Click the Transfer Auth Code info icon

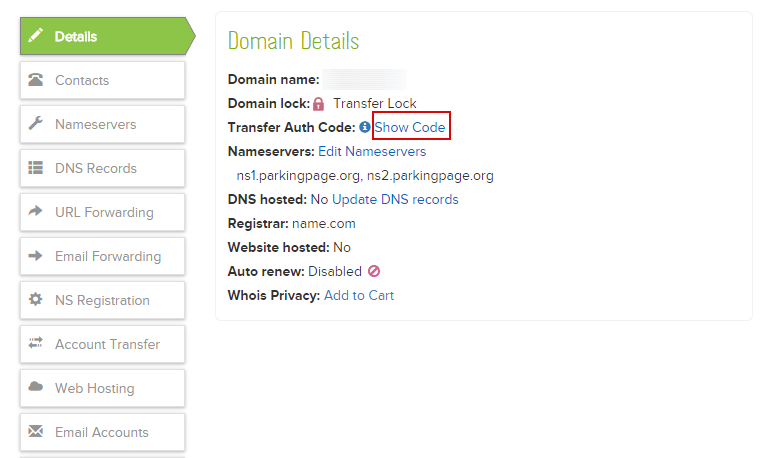[x=365, y=128]
